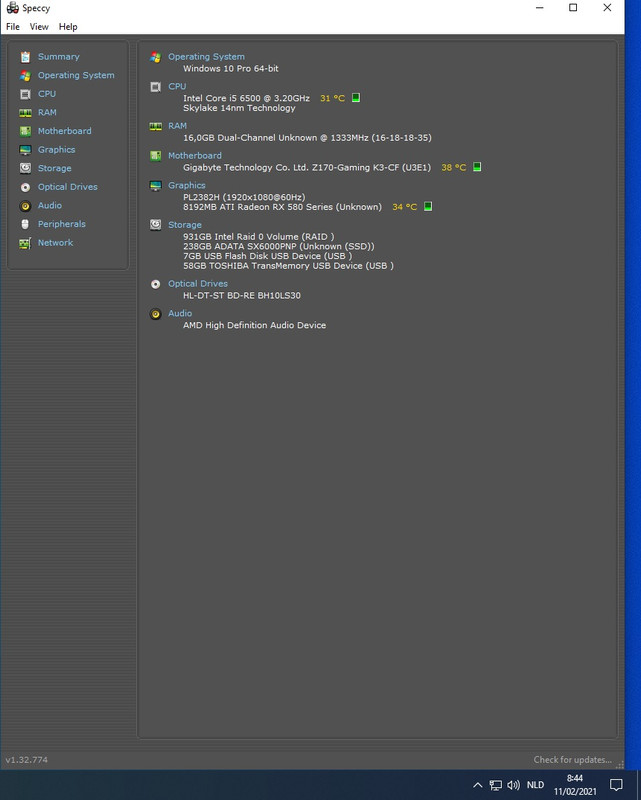Click the memory icon beside the RAM heading
Screen dimensions: 641x800
(156, 126)
